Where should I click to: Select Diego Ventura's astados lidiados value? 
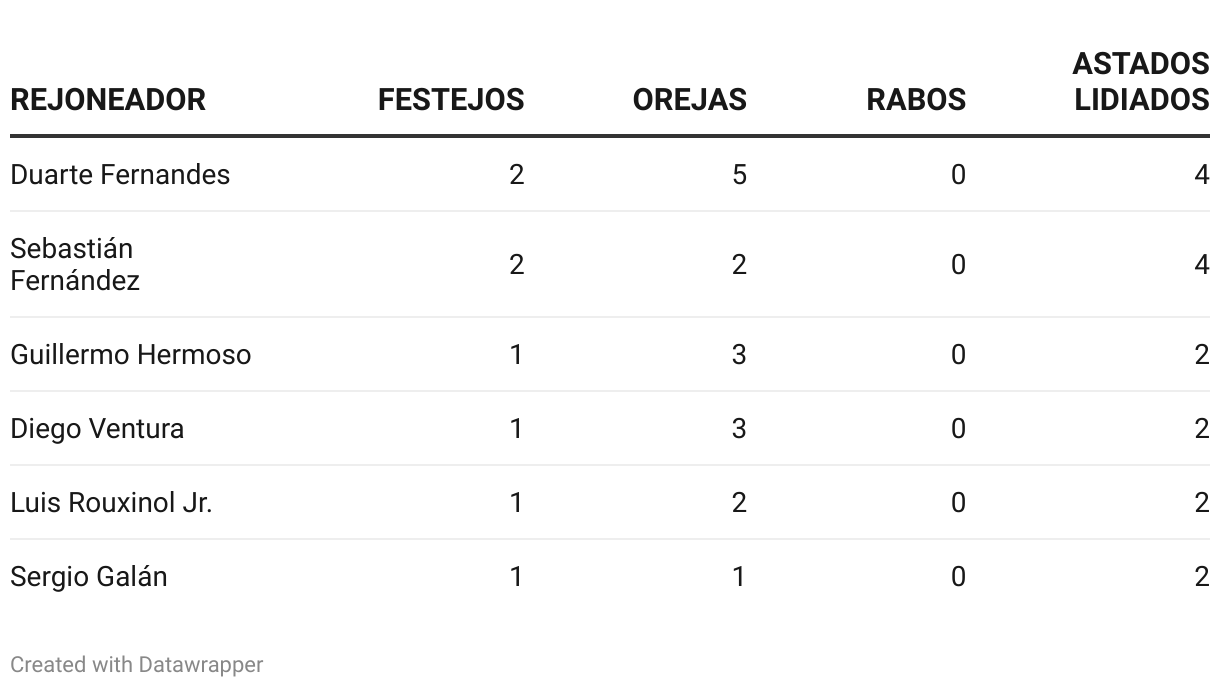[x=1202, y=429]
